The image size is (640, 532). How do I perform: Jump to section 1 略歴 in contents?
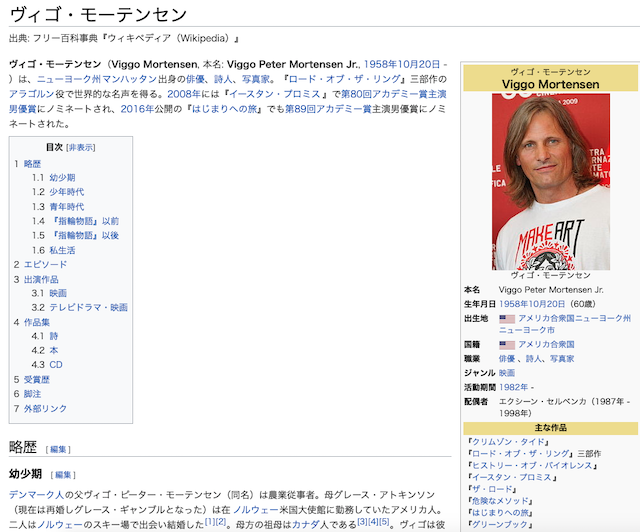[x=32, y=164]
